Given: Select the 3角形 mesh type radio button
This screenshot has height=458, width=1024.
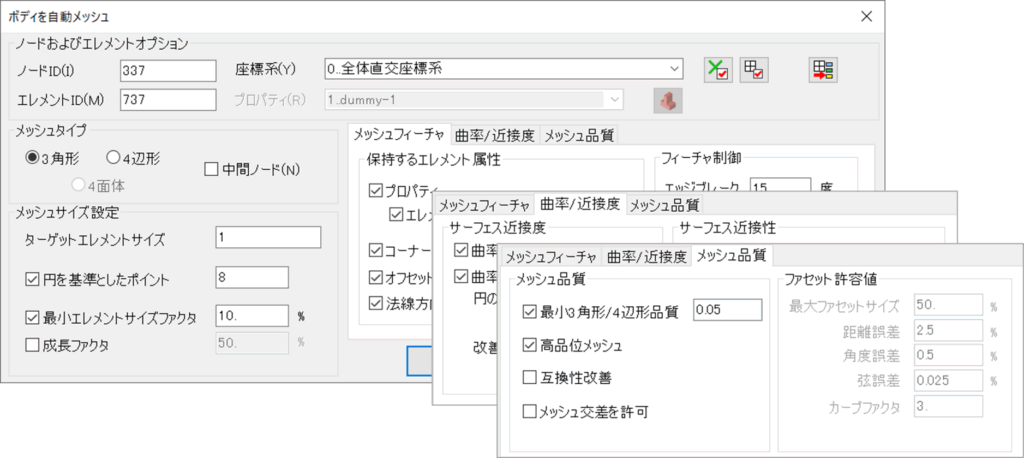Looking at the screenshot, I should point(33,157).
